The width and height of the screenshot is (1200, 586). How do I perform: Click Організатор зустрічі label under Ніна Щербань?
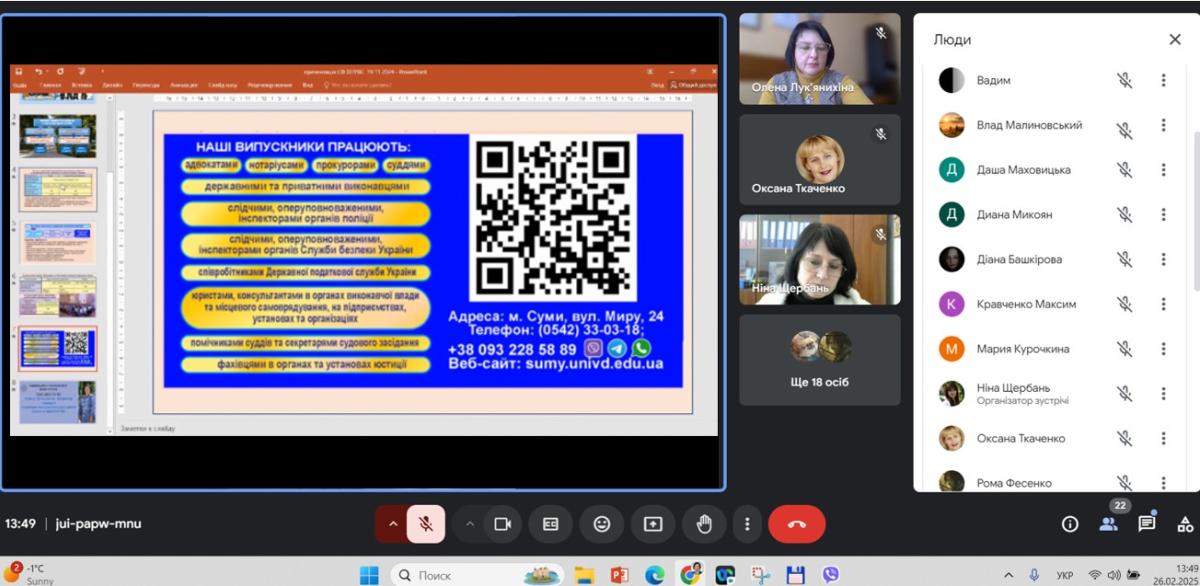[x=1022, y=401]
